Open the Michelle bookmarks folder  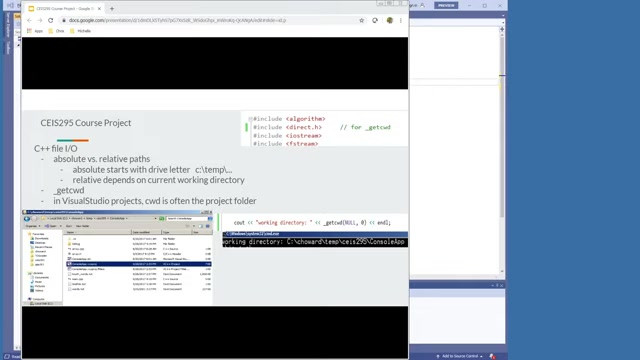point(80,31)
